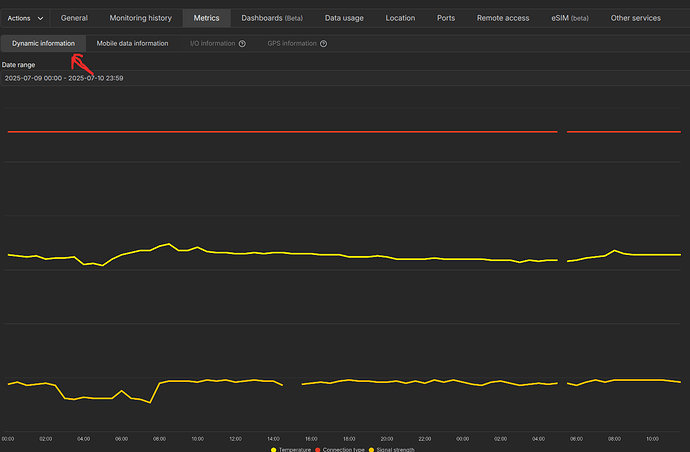Toggle the Temperature series in legend

point(292,449)
